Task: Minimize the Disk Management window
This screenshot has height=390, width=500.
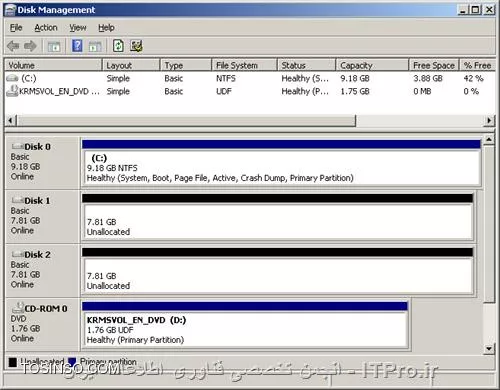Action: 462,10
